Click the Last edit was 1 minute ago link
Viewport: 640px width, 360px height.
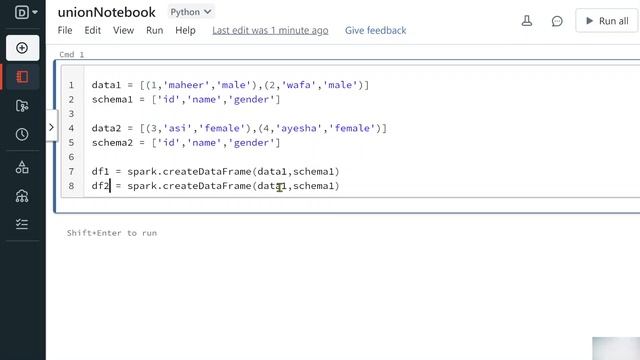(x=270, y=31)
